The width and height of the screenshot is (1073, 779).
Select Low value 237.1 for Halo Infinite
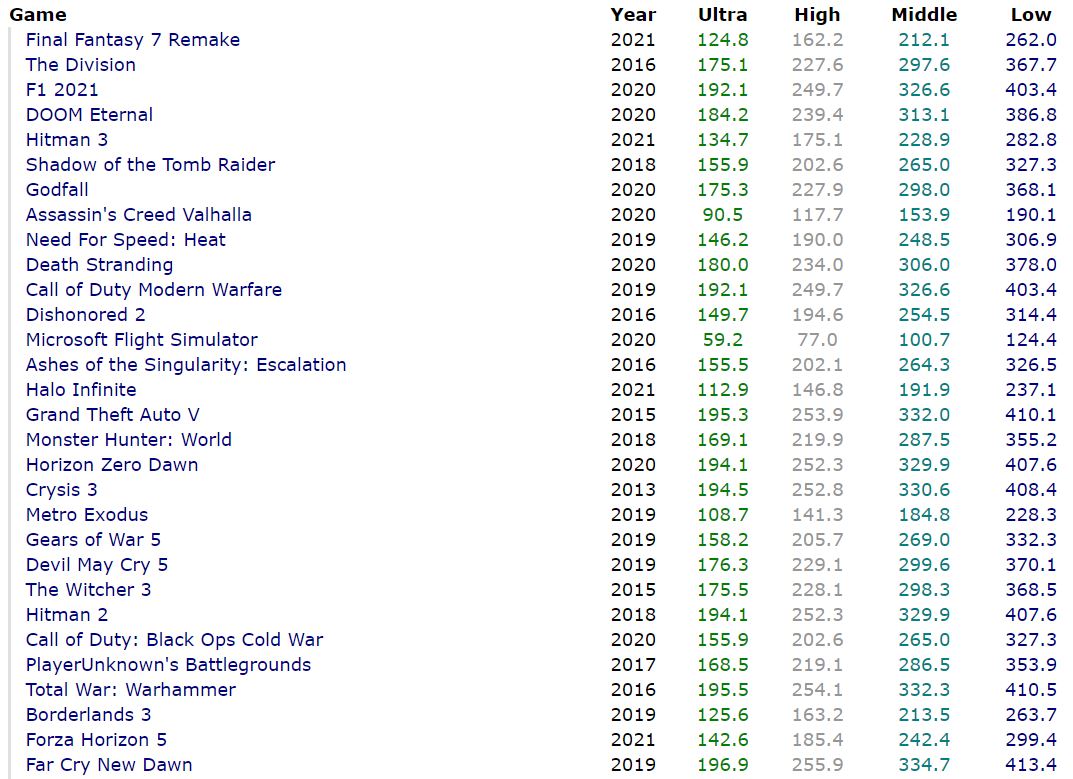coord(1031,390)
